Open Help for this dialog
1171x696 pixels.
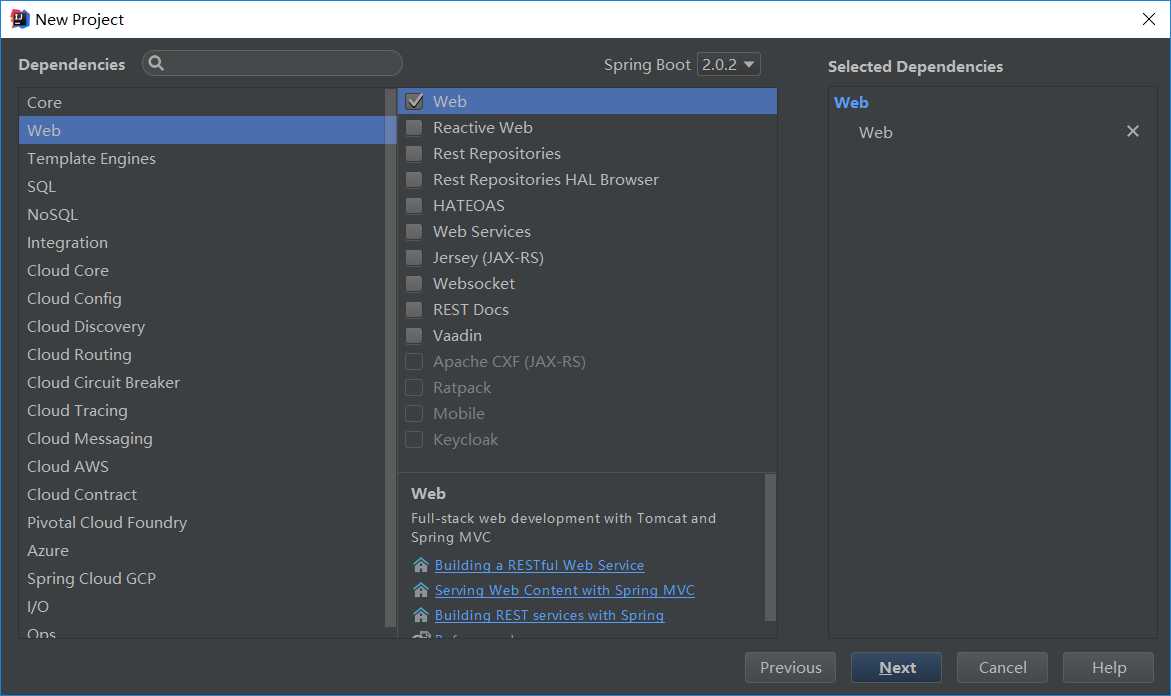pos(1108,668)
